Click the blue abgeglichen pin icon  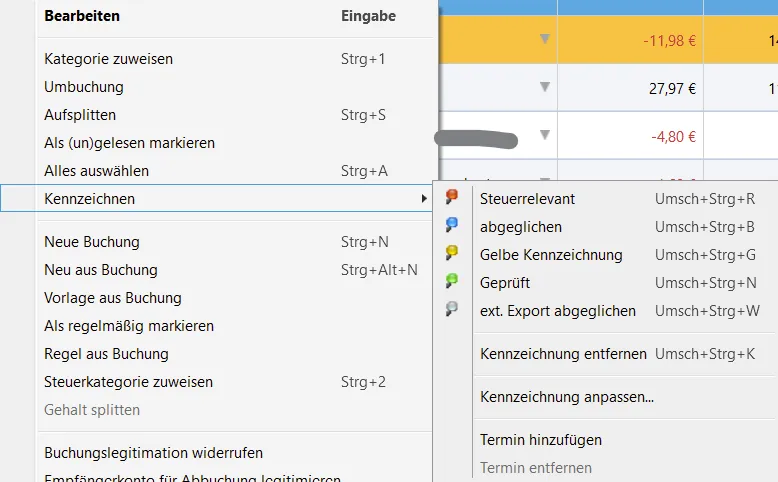tap(452, 226)
